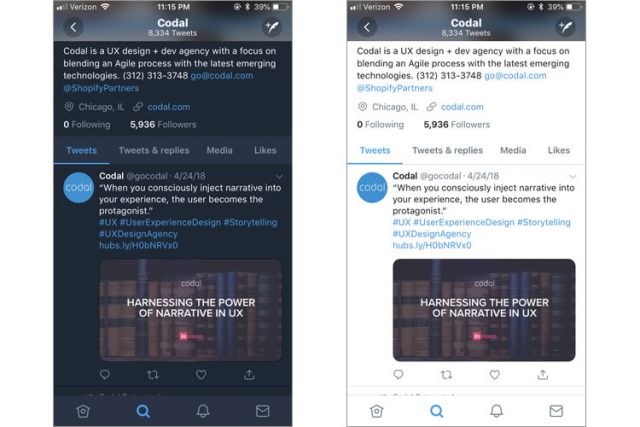Expand tweet options chevron in light mode
This screenshot has height=427, width=640.
click(x=573, y=177)
